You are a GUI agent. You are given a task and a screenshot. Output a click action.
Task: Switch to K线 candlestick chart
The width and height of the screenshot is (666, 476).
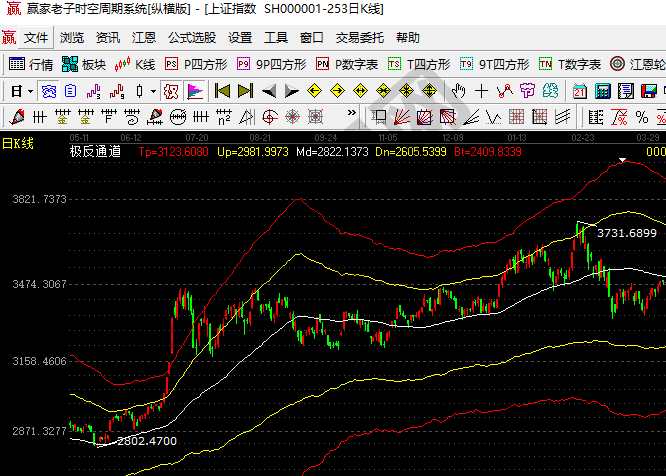tap(135, 64)
